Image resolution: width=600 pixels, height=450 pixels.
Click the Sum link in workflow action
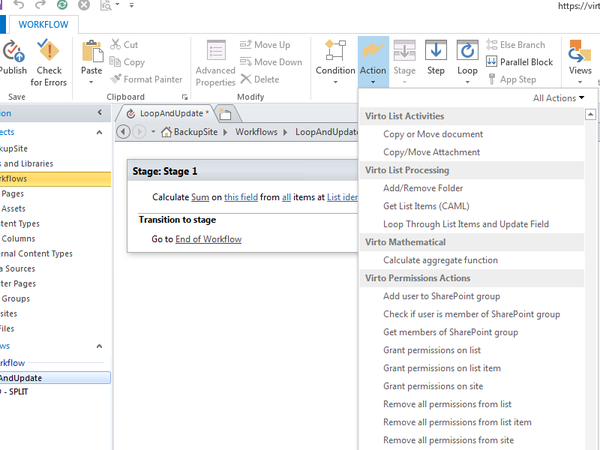[x=201, y=198]
